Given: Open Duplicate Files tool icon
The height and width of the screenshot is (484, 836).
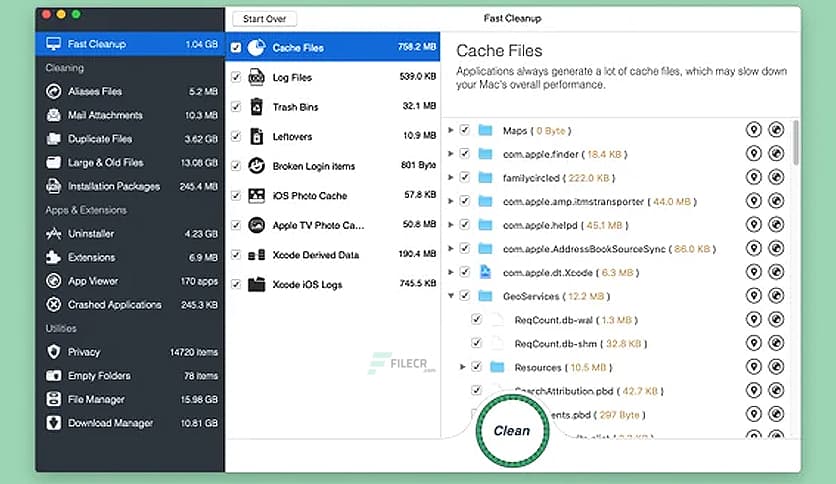Looking at the screenshot, I should (x=53, y=139).
